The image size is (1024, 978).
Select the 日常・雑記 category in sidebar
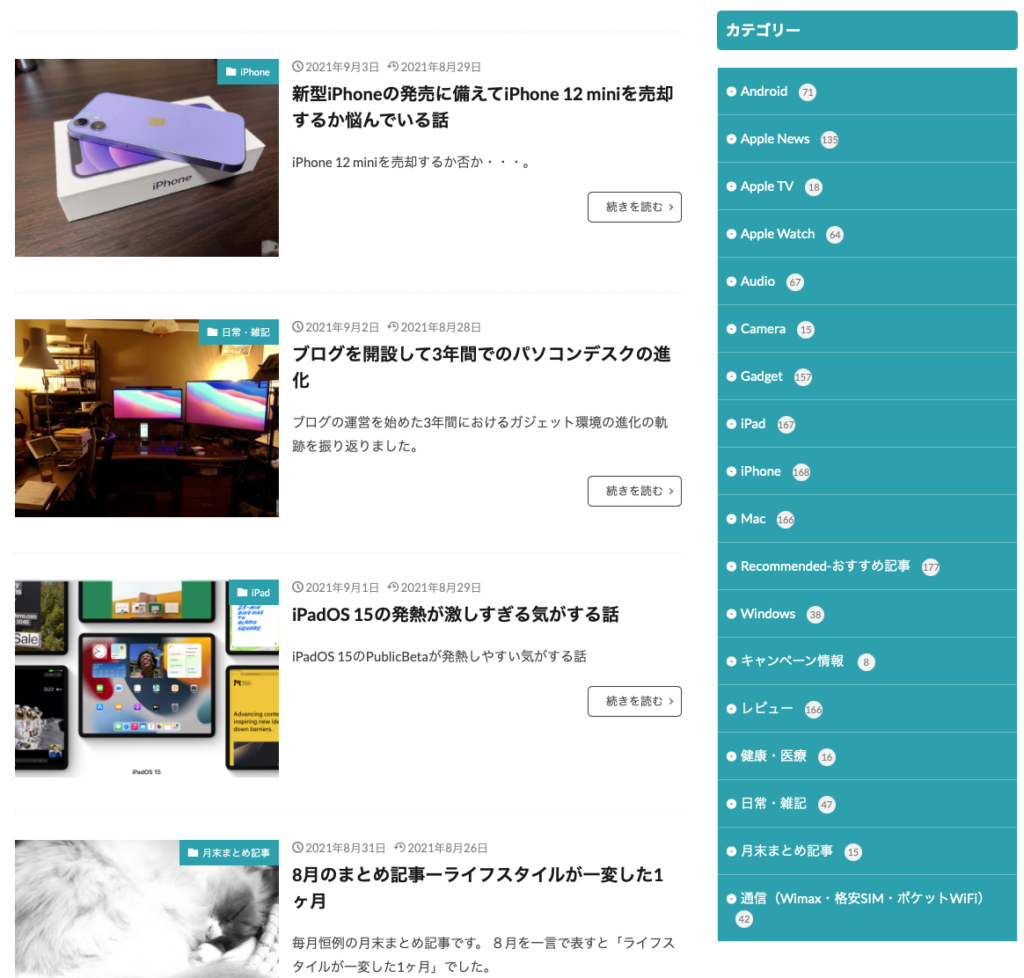click(867, 804)
